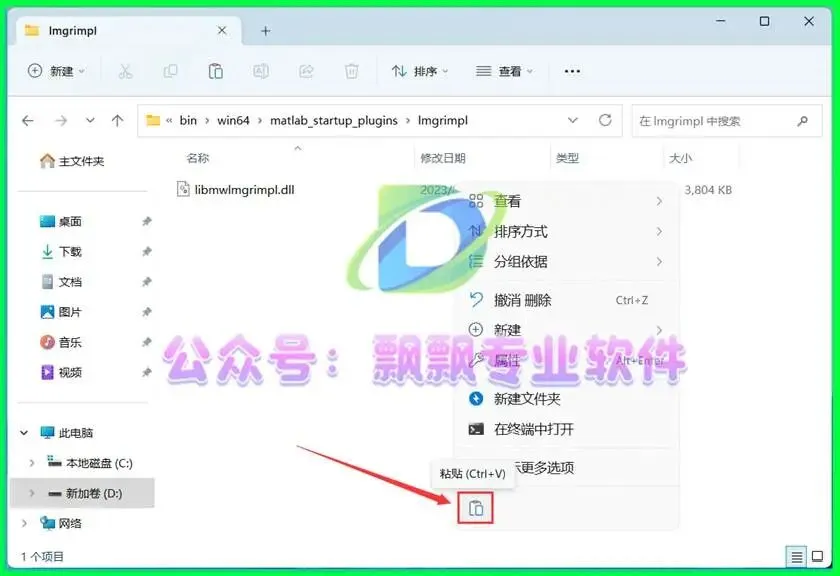The image size is (840, 576).
Task: Switch to details view icon in status bar
Action: [x=797, y=557]
